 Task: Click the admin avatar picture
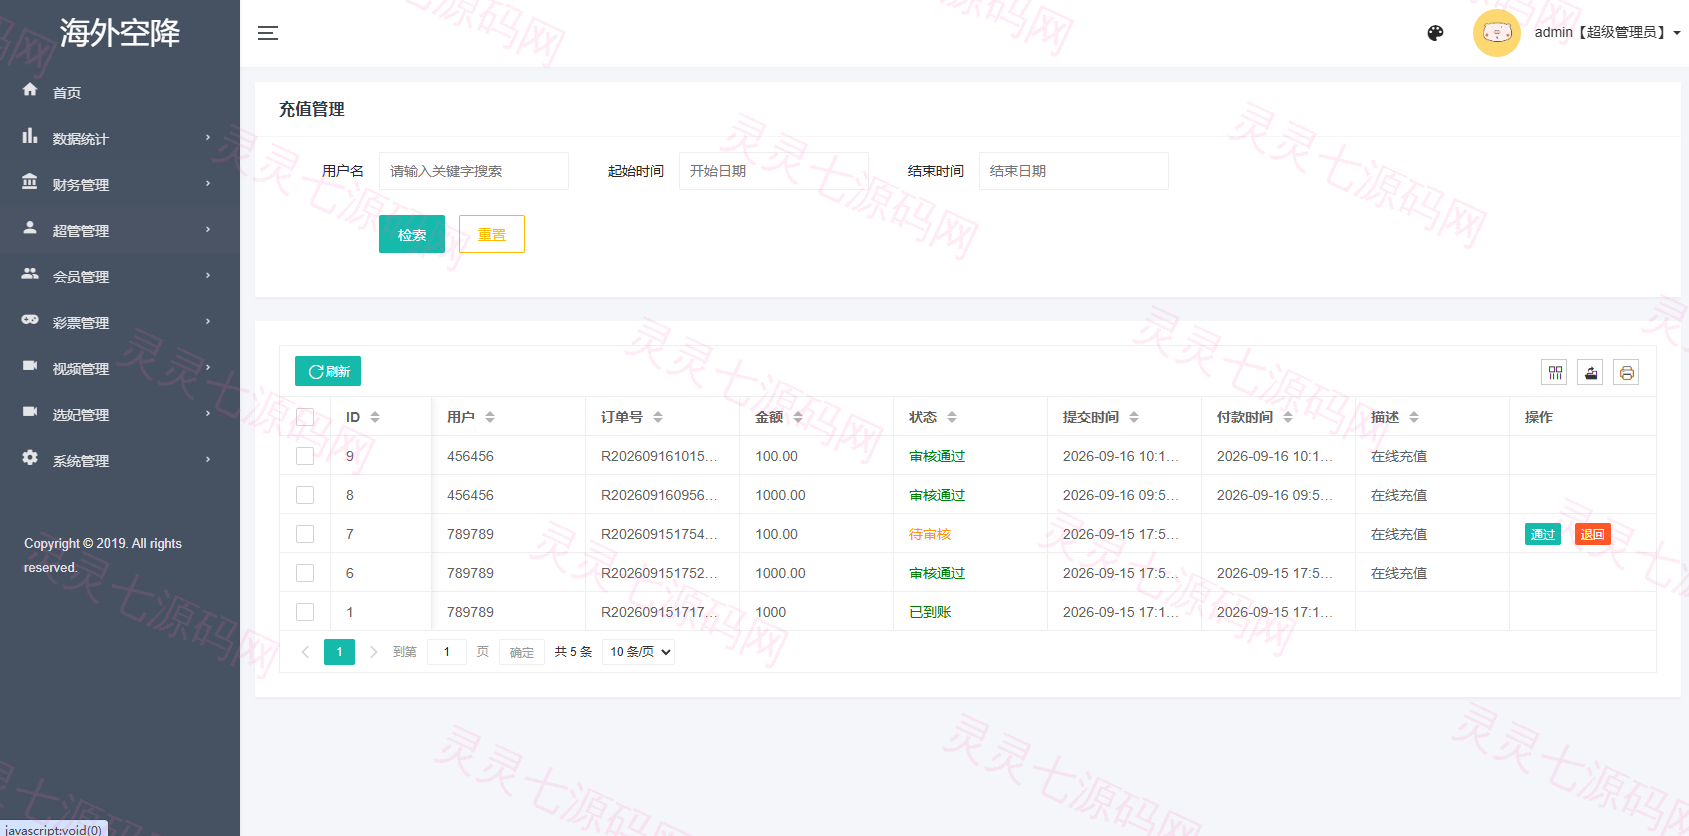[1497, 33]
